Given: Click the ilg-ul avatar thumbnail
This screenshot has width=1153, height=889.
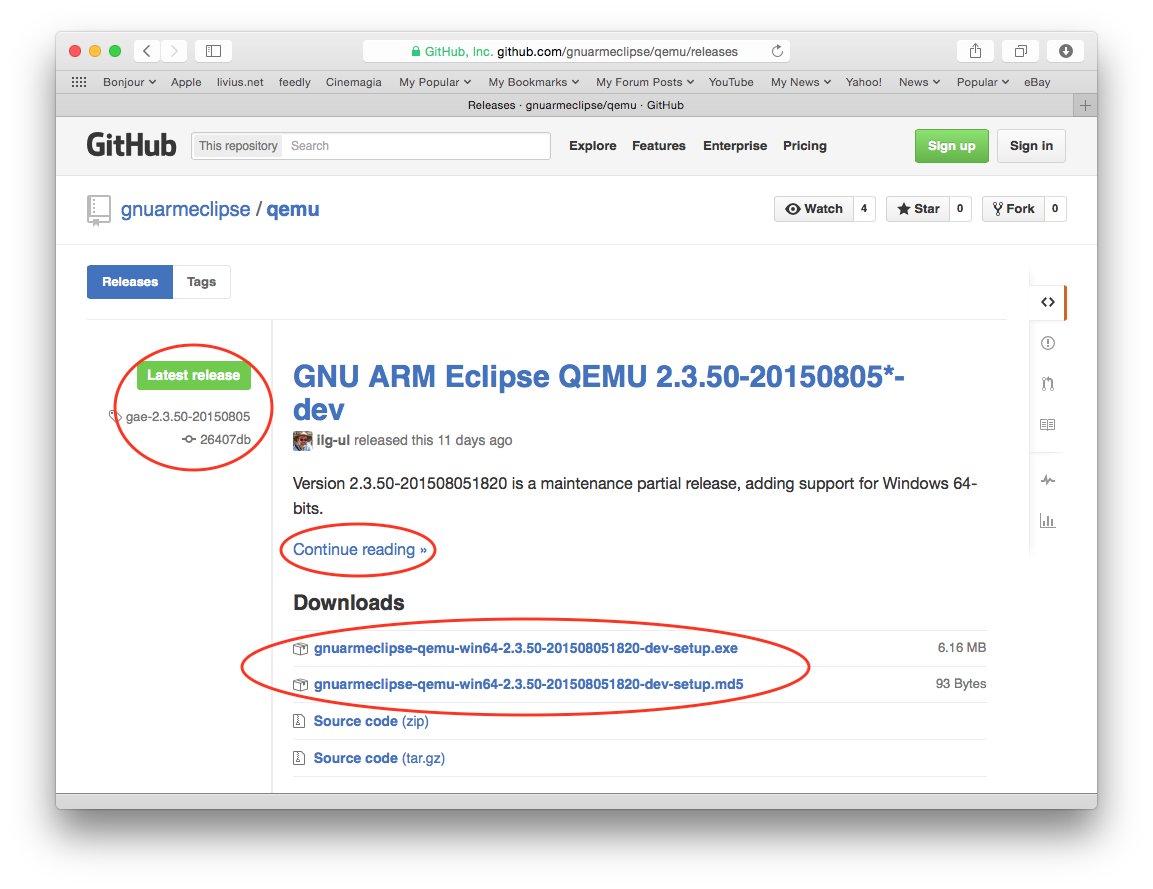Looking at the screenshot, I should click(x=302, y=440).
